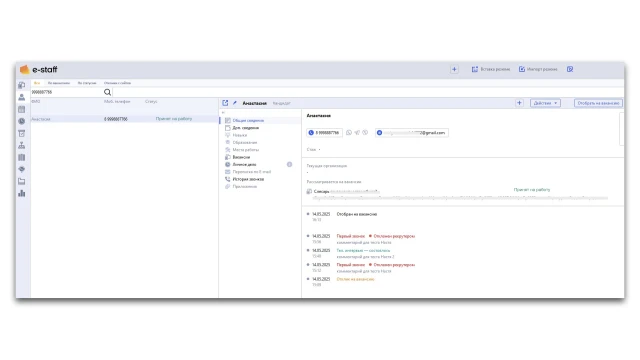
Task: Click the plus button in top header
Action: (454, 69)
